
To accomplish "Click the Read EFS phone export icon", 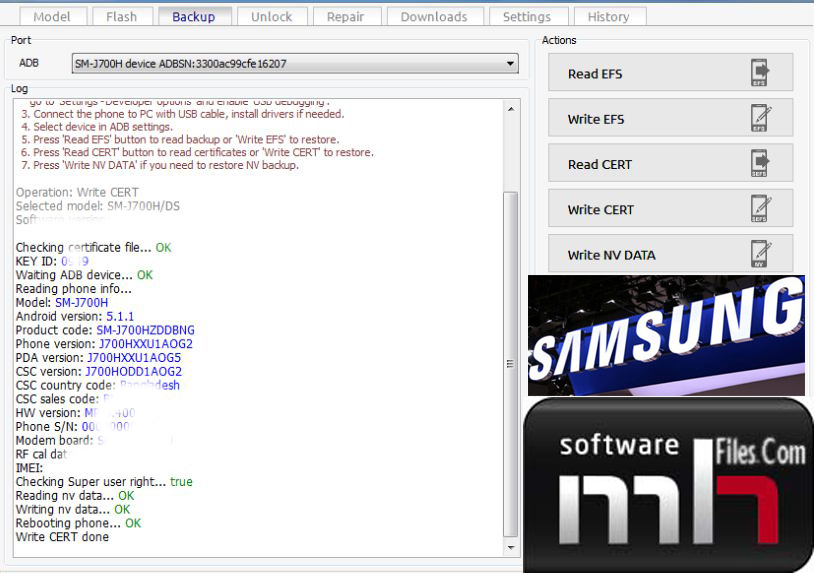I will (x=761, y=72).
